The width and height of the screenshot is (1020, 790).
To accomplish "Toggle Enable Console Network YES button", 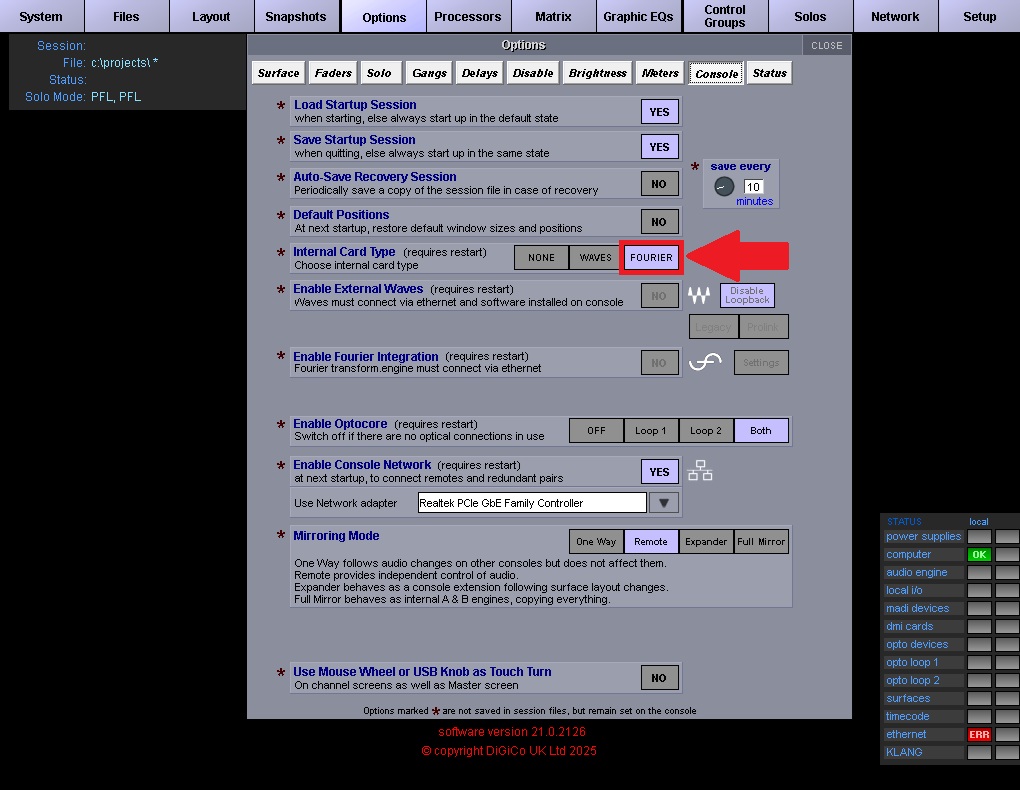I will click(660, 472).
